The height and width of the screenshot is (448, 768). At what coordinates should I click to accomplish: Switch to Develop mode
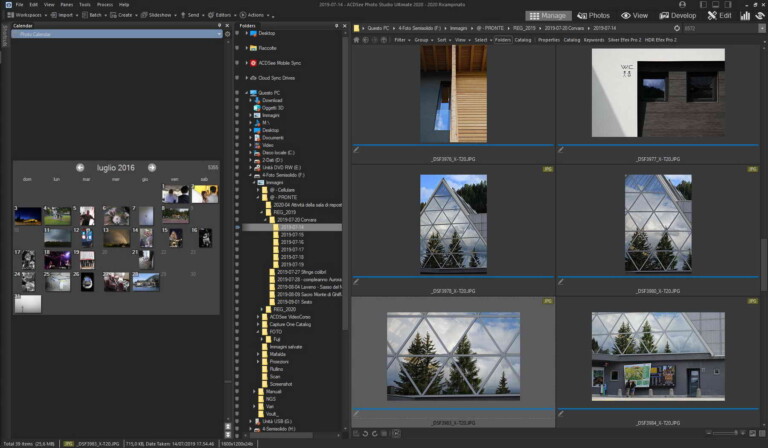click(677, 16)
